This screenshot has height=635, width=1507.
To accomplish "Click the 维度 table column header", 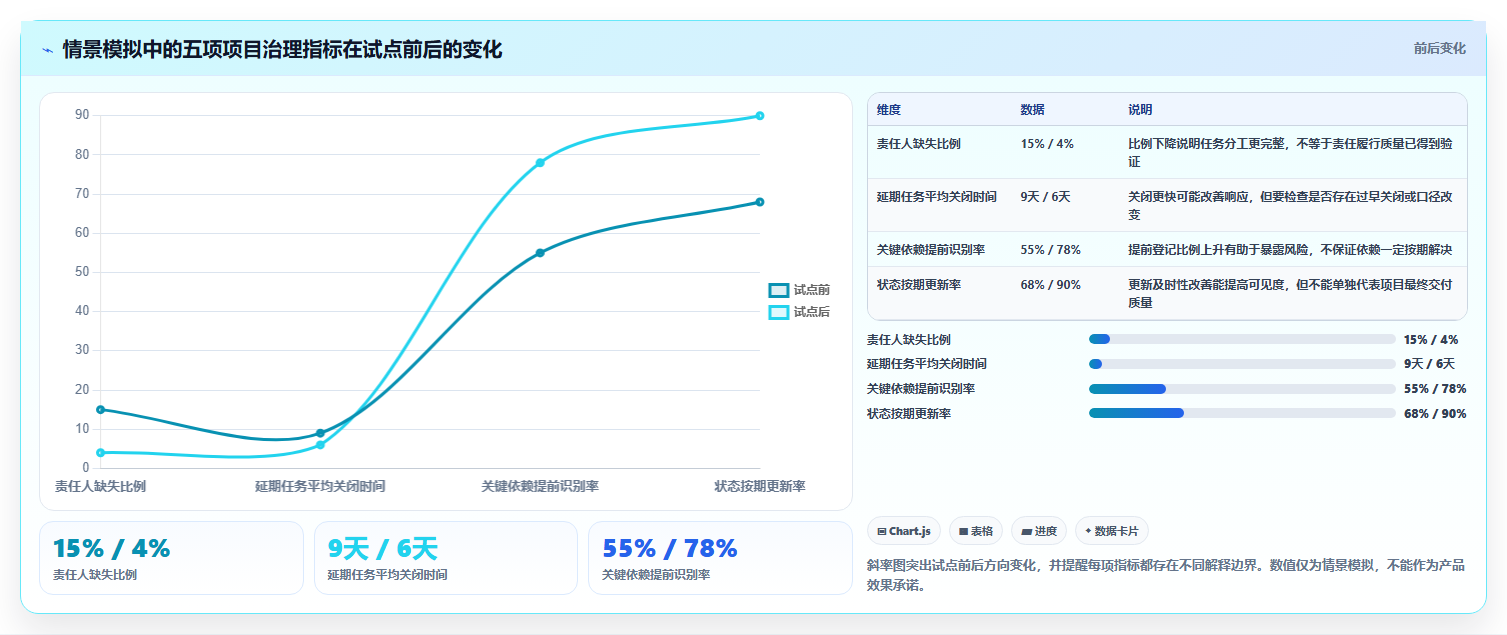I will pos(889,109).
